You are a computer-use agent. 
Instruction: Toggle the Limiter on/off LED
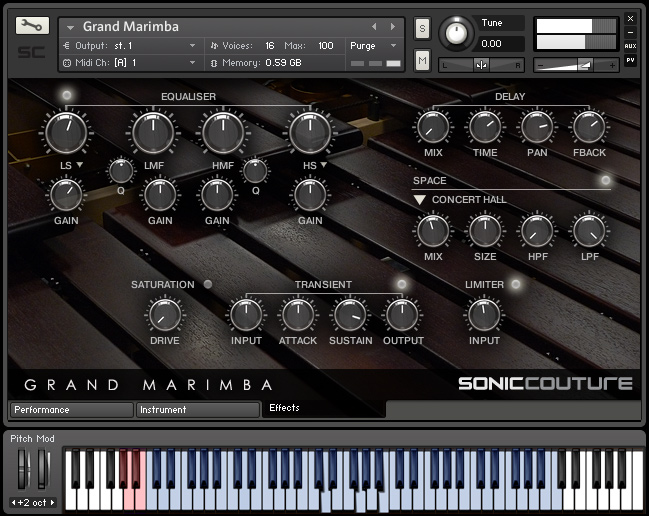(x=516, y=284)
